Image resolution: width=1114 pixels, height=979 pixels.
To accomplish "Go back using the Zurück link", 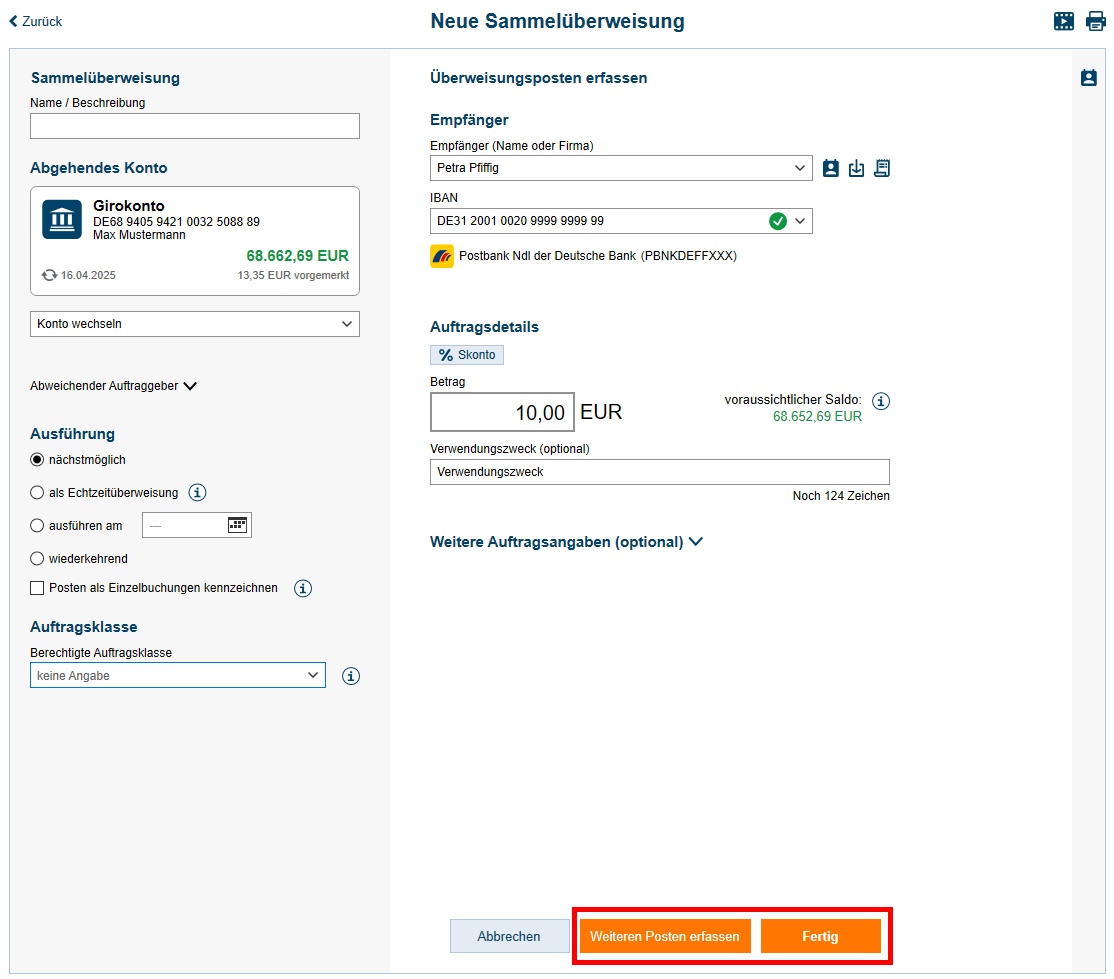I will pyautogui.click(x=34, y=20).
